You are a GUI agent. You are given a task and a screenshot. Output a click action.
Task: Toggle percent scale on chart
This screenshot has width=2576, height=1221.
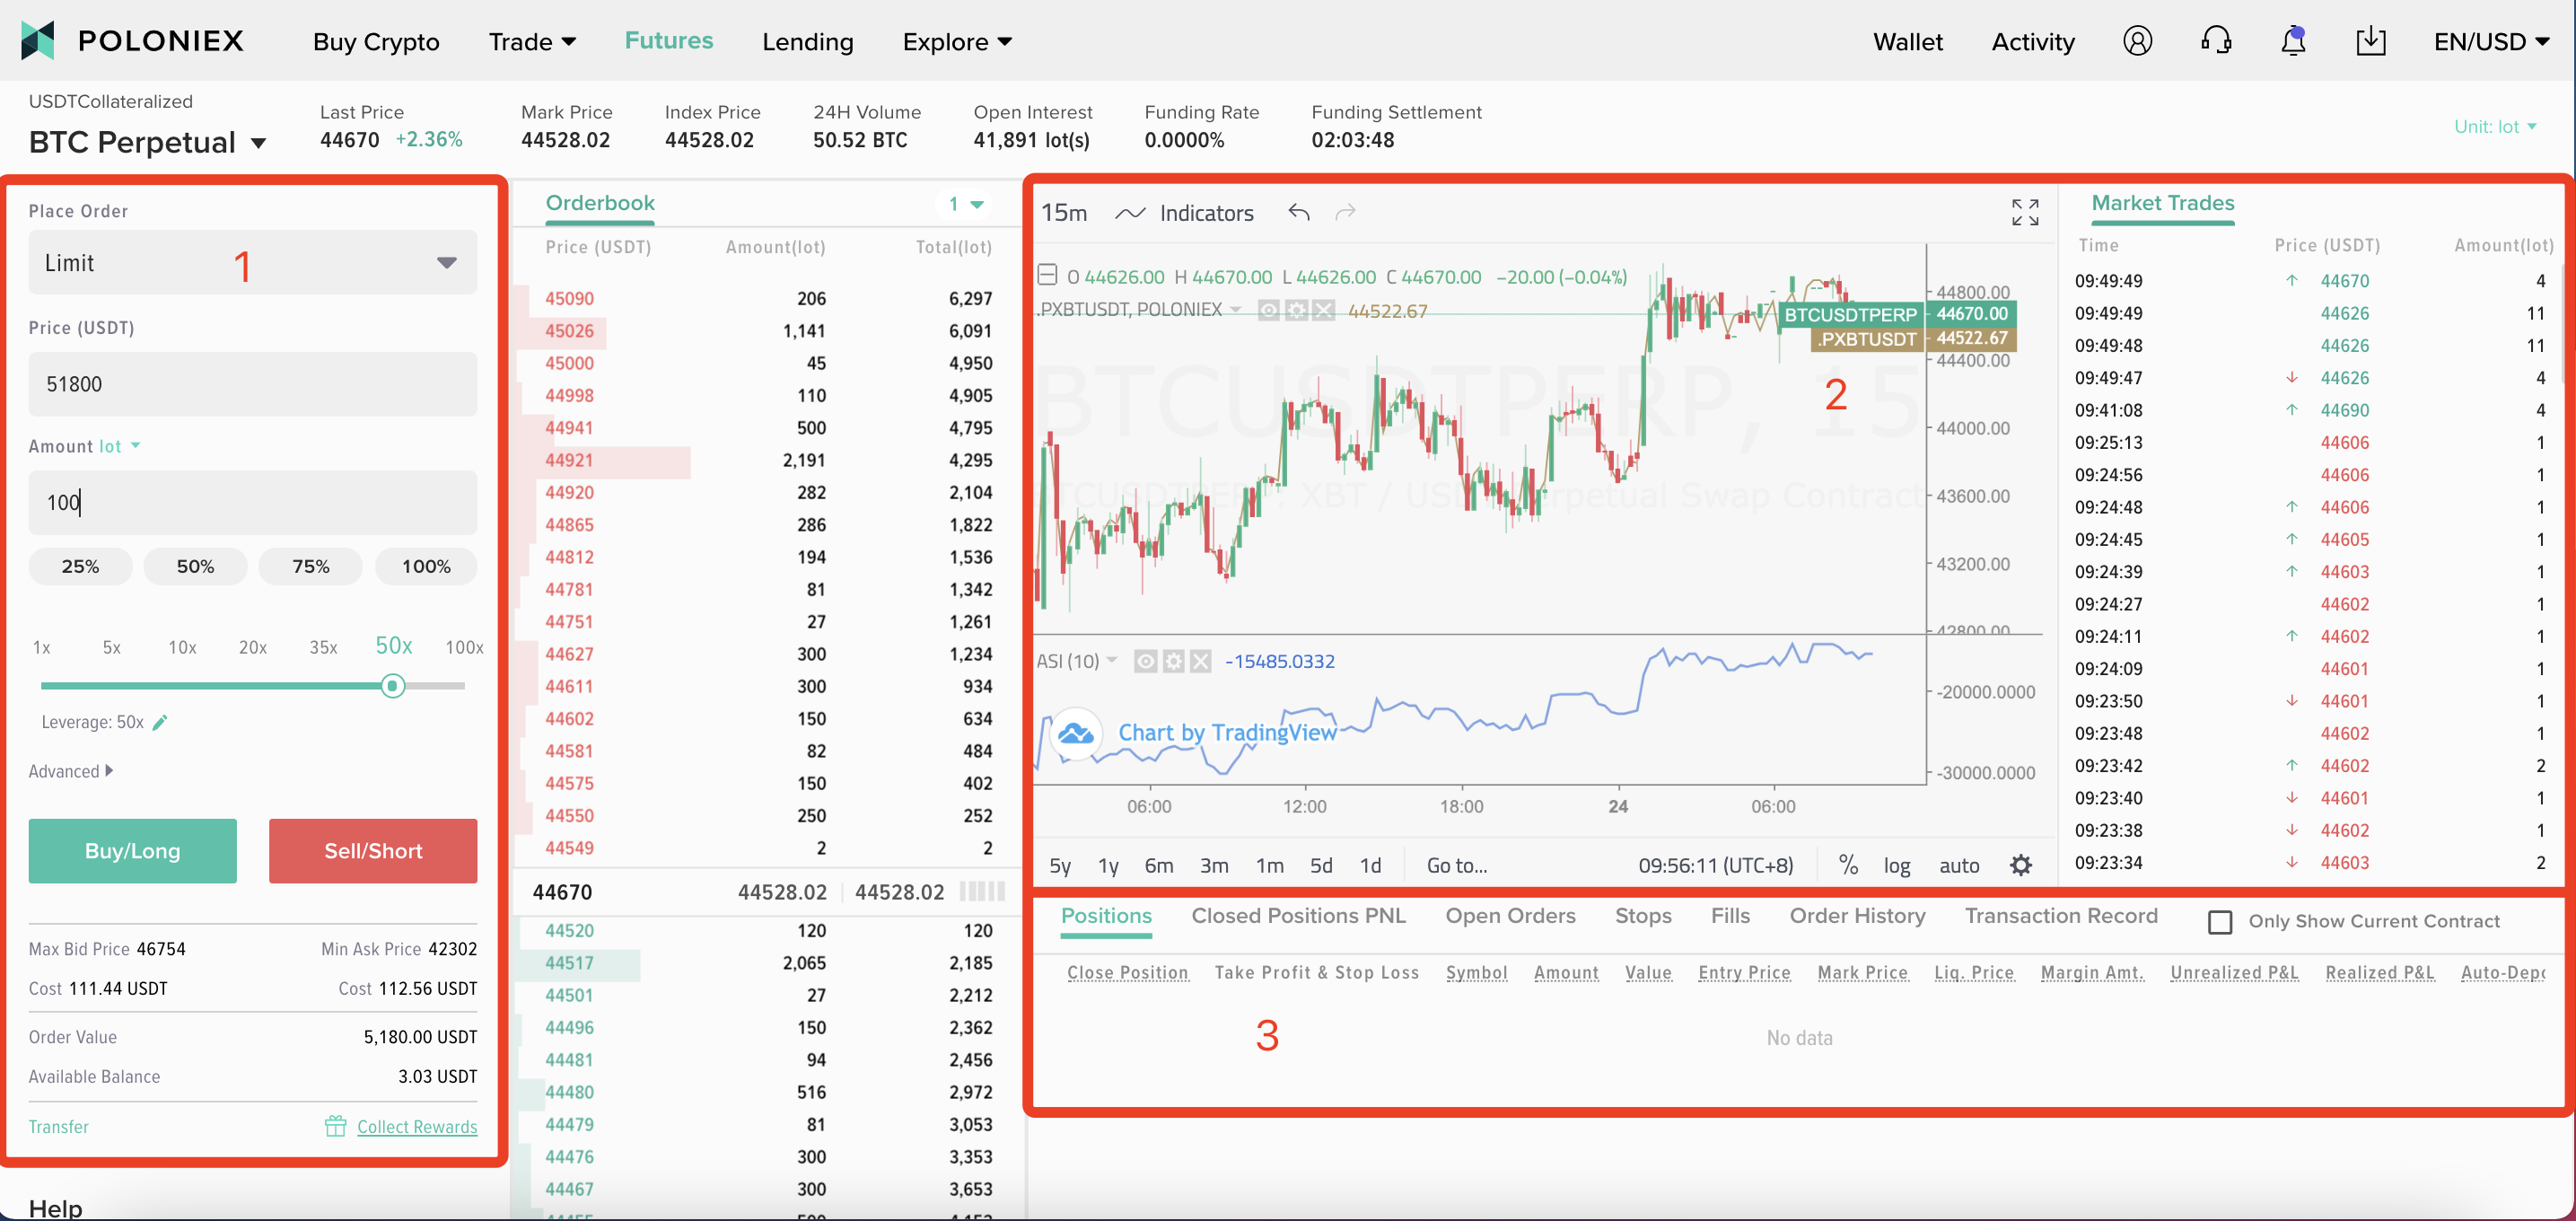[x=1848, y=865]
